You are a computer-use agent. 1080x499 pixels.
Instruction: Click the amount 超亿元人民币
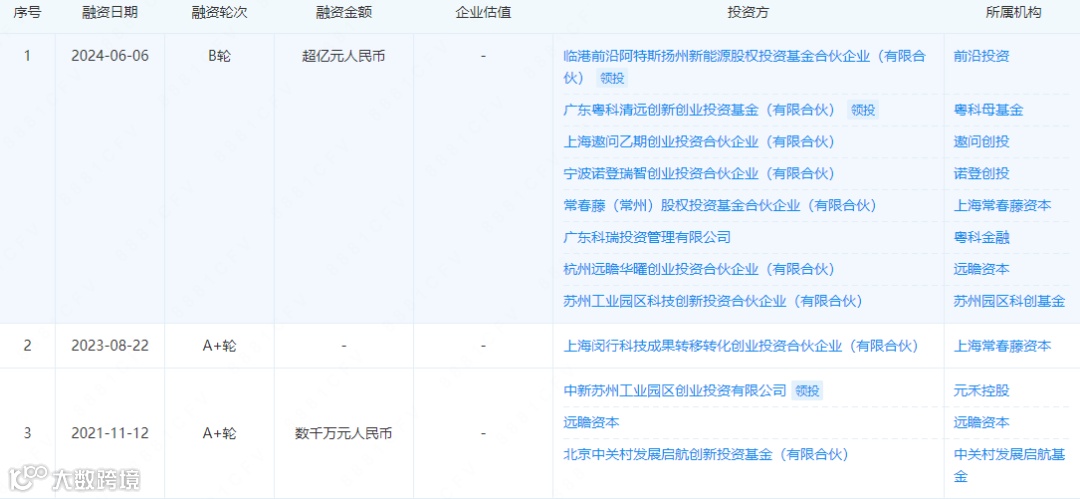(x=344, y=57)
